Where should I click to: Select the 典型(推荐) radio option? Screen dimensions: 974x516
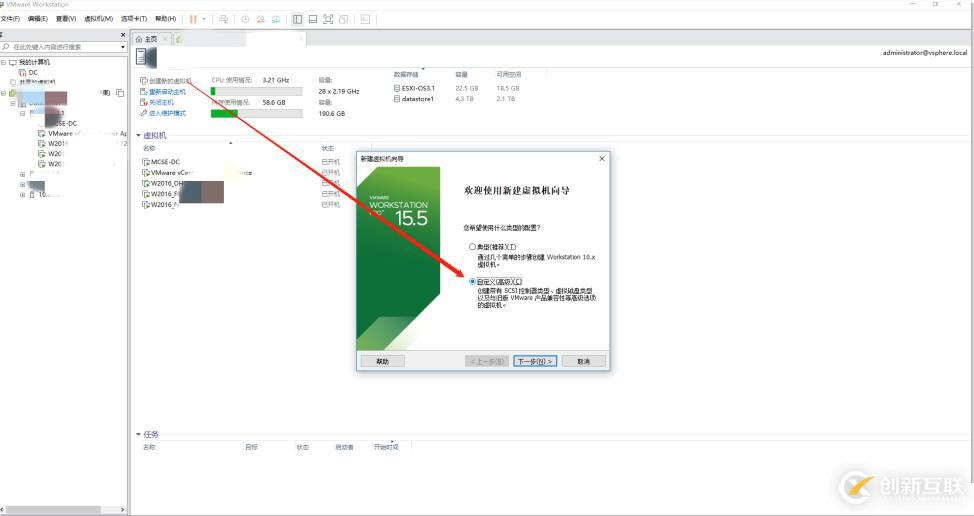click(x=473, y=247)
